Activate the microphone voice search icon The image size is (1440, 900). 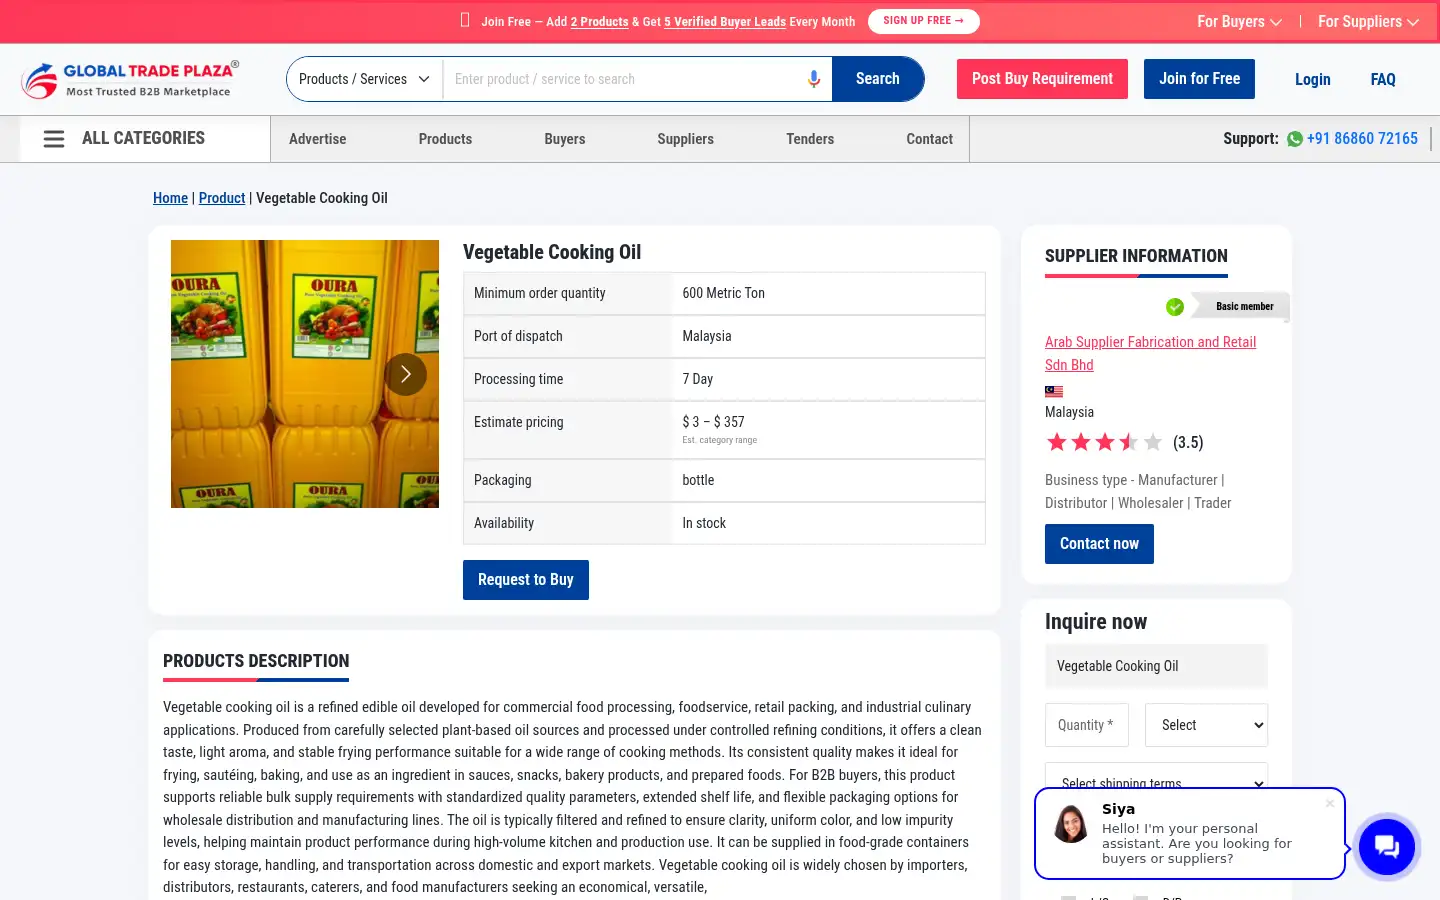coord(814,79)
